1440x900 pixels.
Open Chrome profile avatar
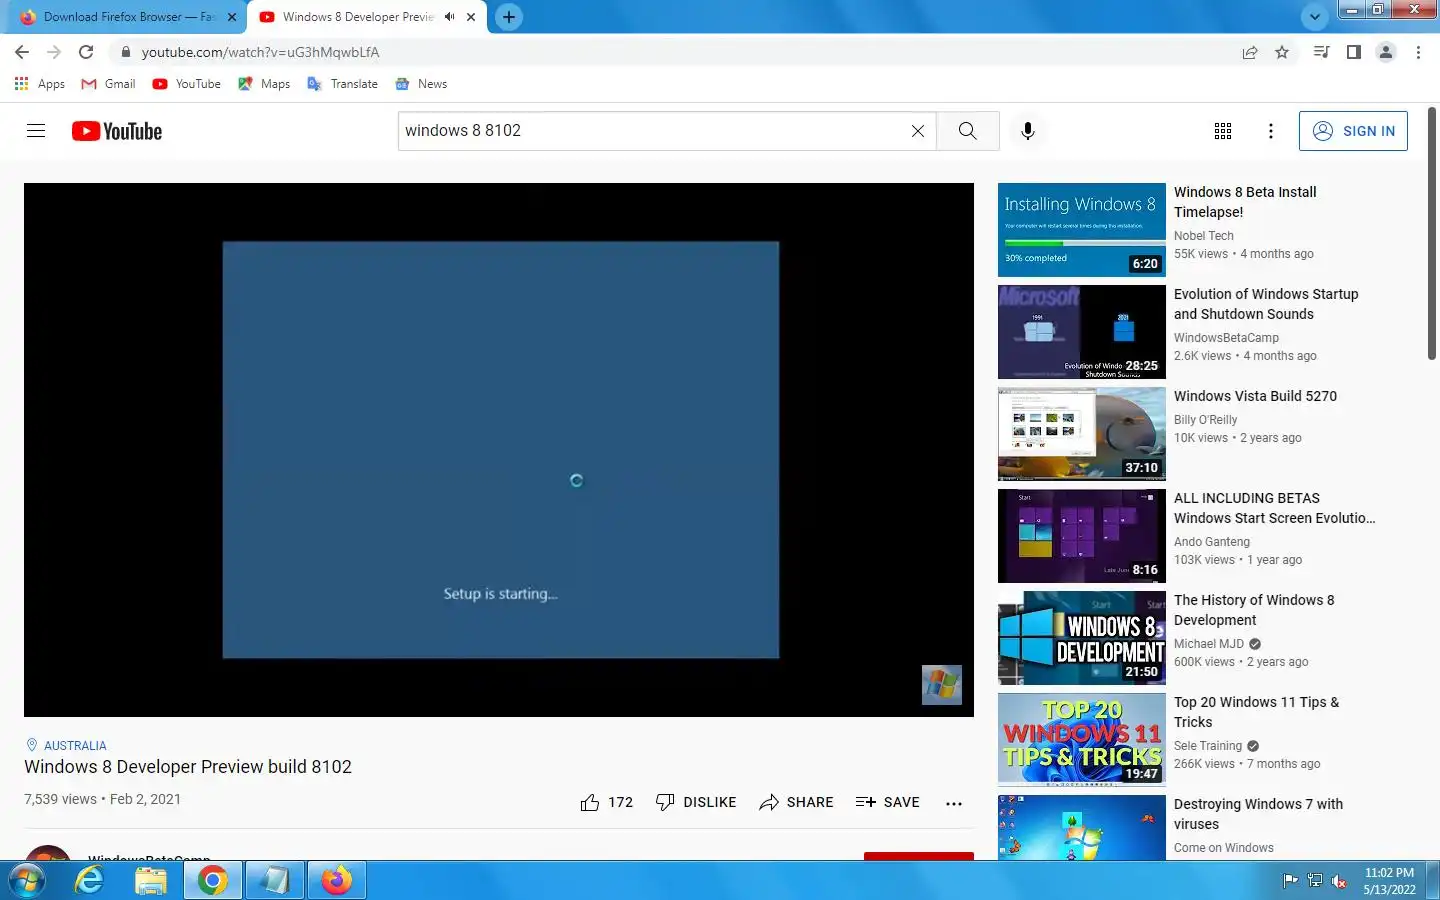1386,52
